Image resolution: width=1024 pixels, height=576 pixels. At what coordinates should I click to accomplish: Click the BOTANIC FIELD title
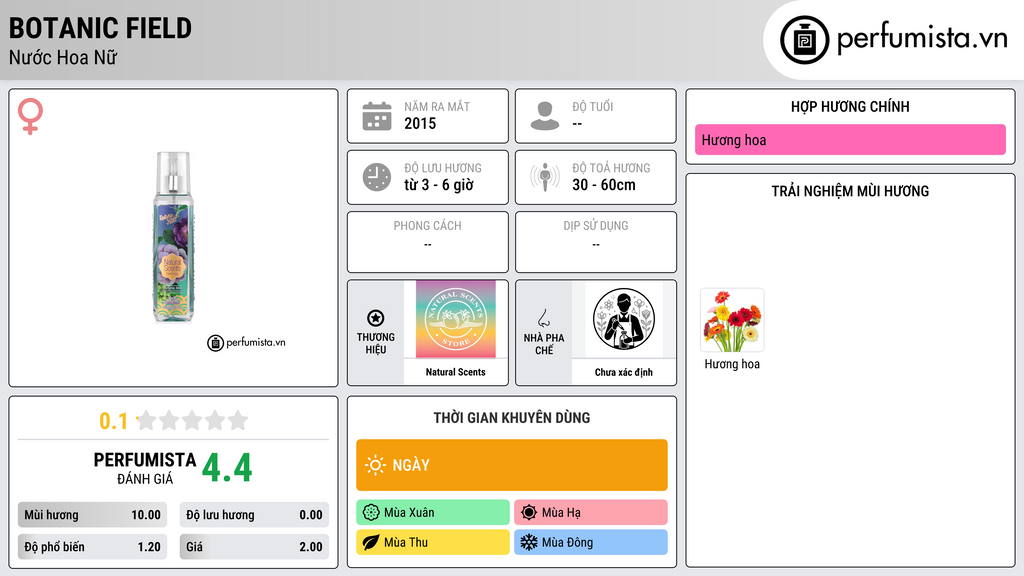click(100, 28)
